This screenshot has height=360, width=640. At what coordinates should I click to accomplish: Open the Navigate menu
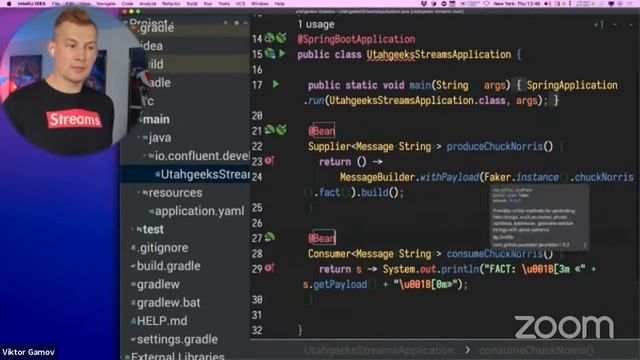[x=106, y=4]
